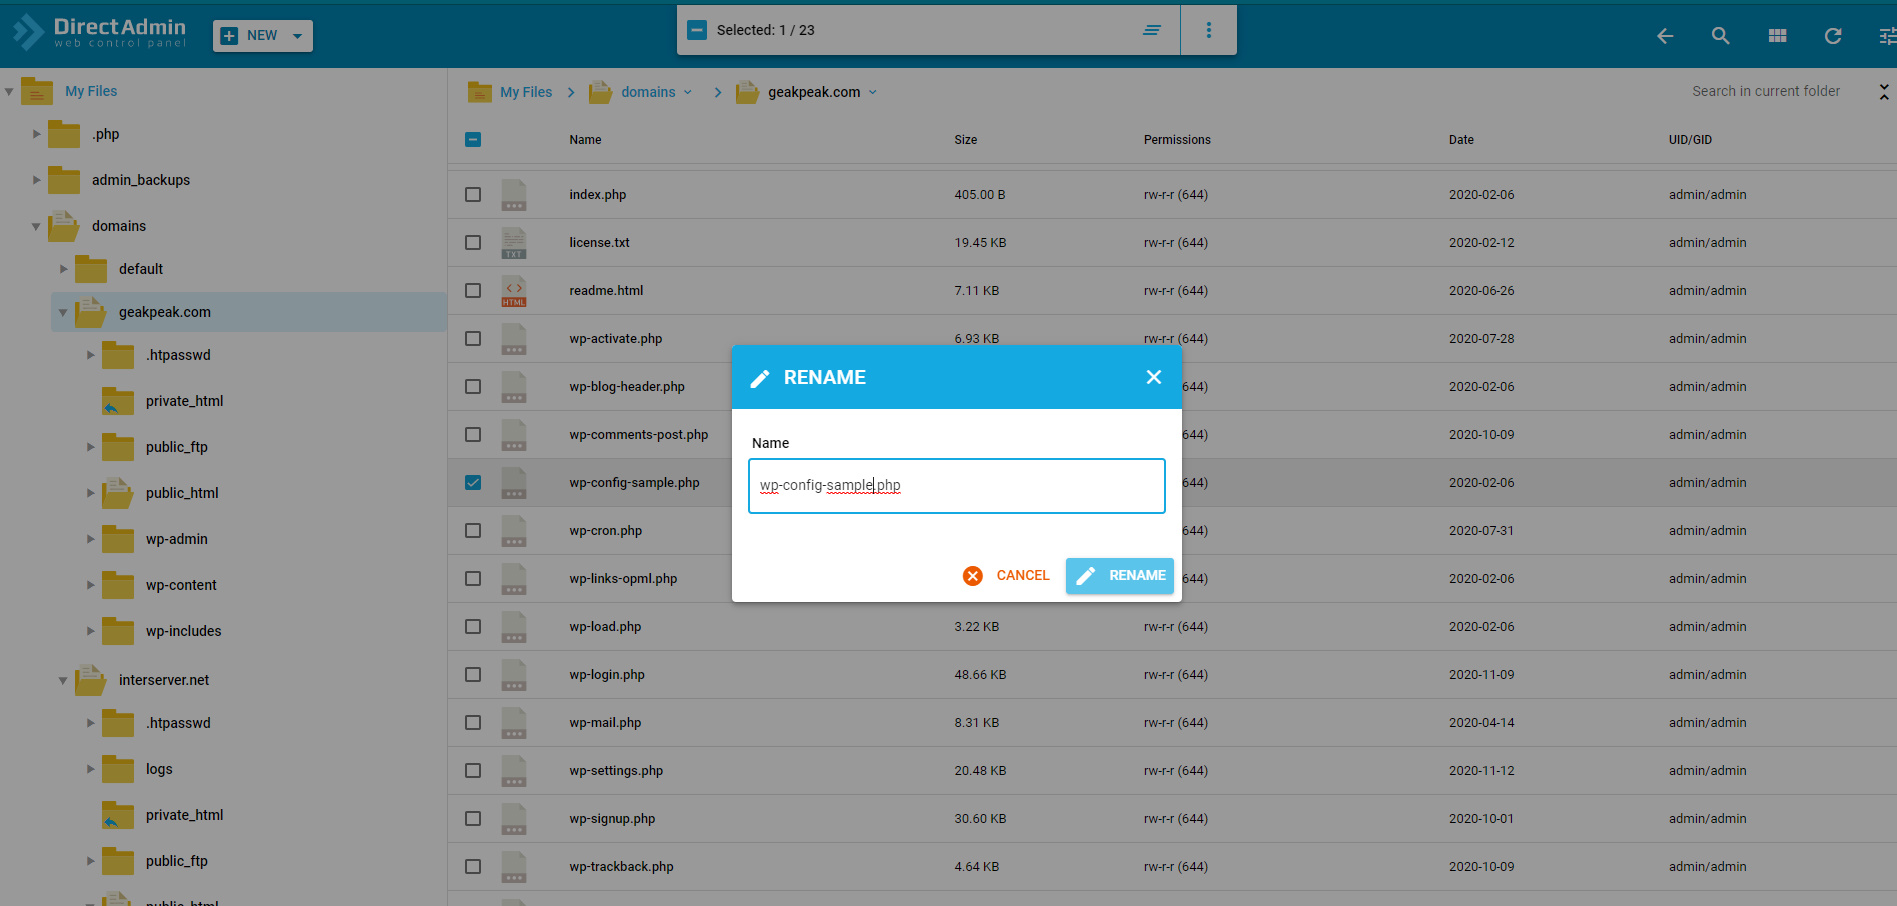Click the wp-admin folder icon in tree
The height and width of the screenshot is (906, 1897).
[118, 539]
